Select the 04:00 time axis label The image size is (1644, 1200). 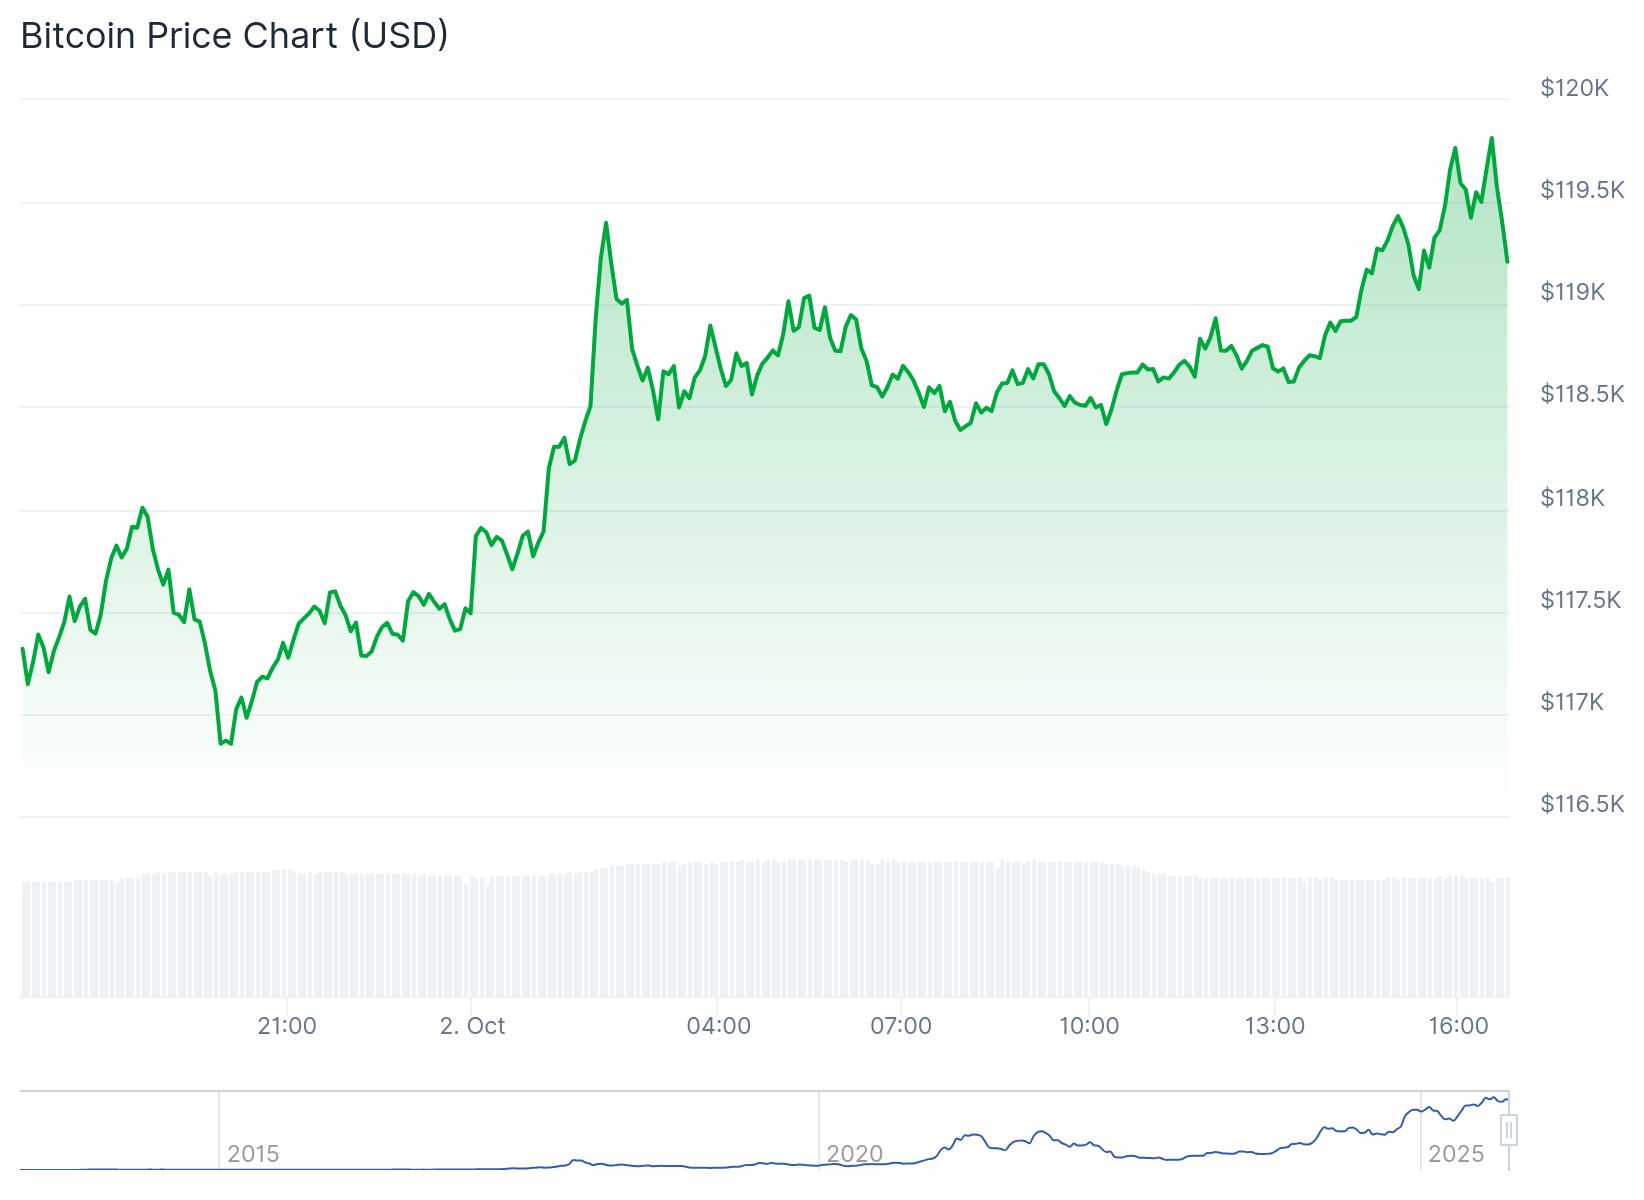point(718,1026)
